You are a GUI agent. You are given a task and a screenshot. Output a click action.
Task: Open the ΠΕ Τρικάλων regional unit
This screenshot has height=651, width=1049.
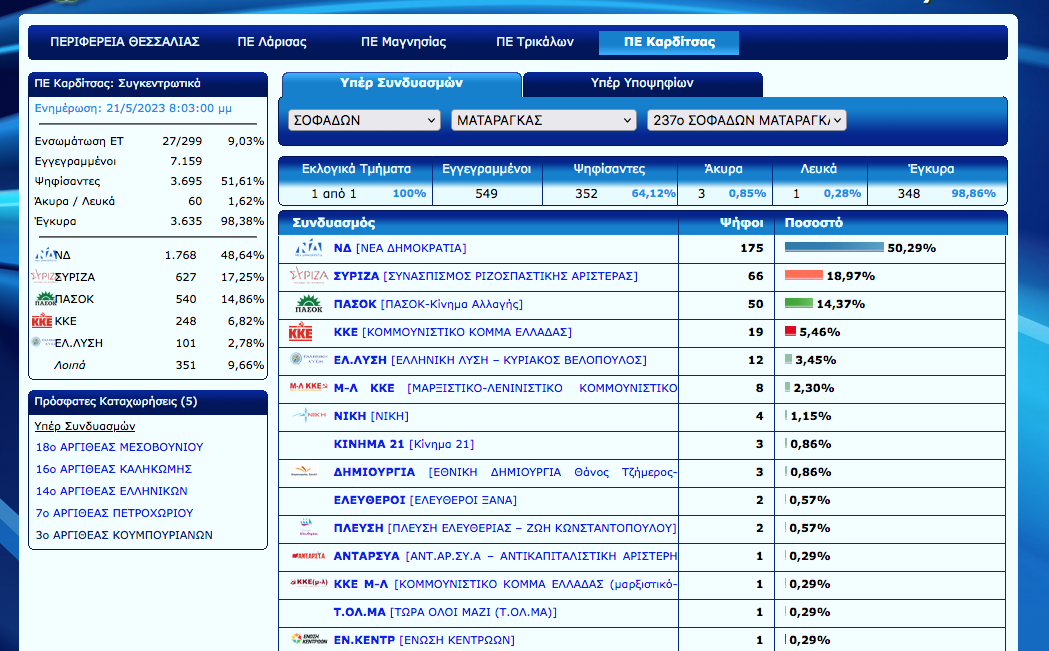point(535,42)
